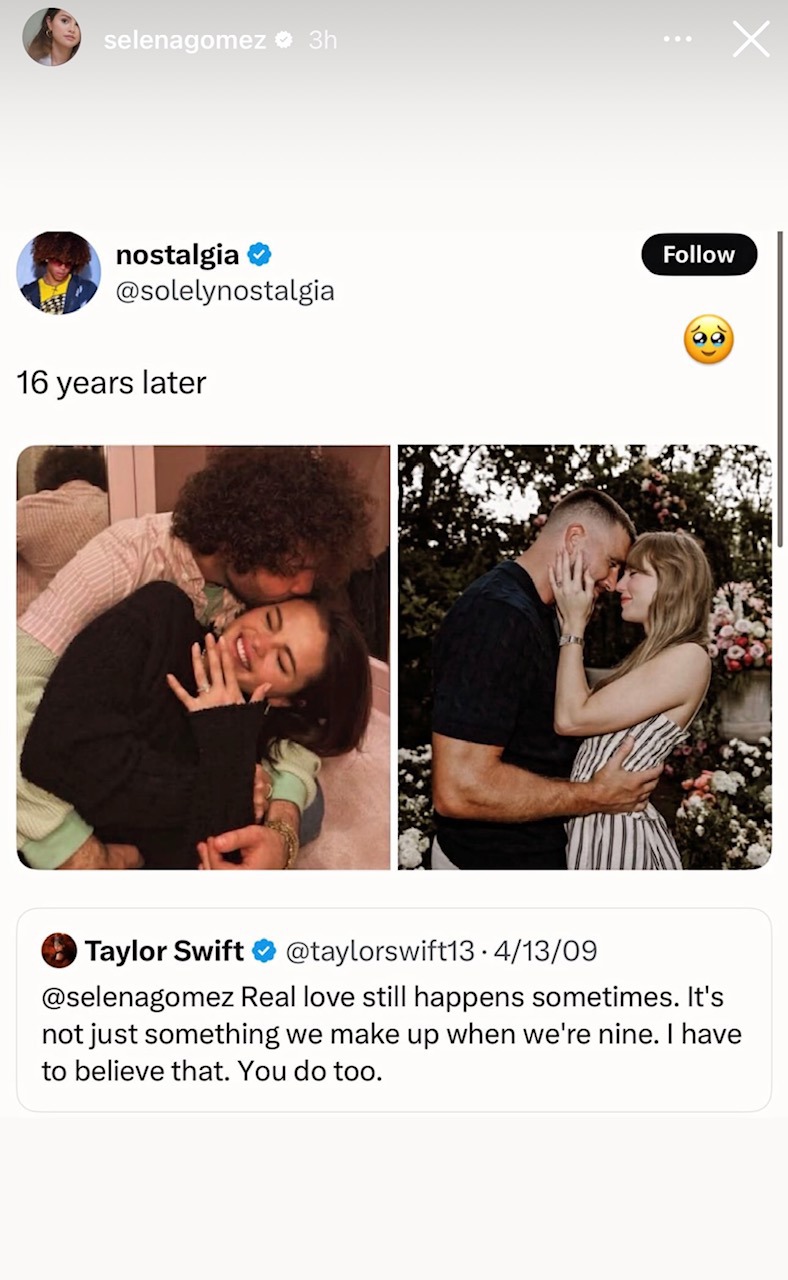This screenshot has width=788, height=1280.
Task: Select the selenagomez username at the top
Action: pos(184,38)
